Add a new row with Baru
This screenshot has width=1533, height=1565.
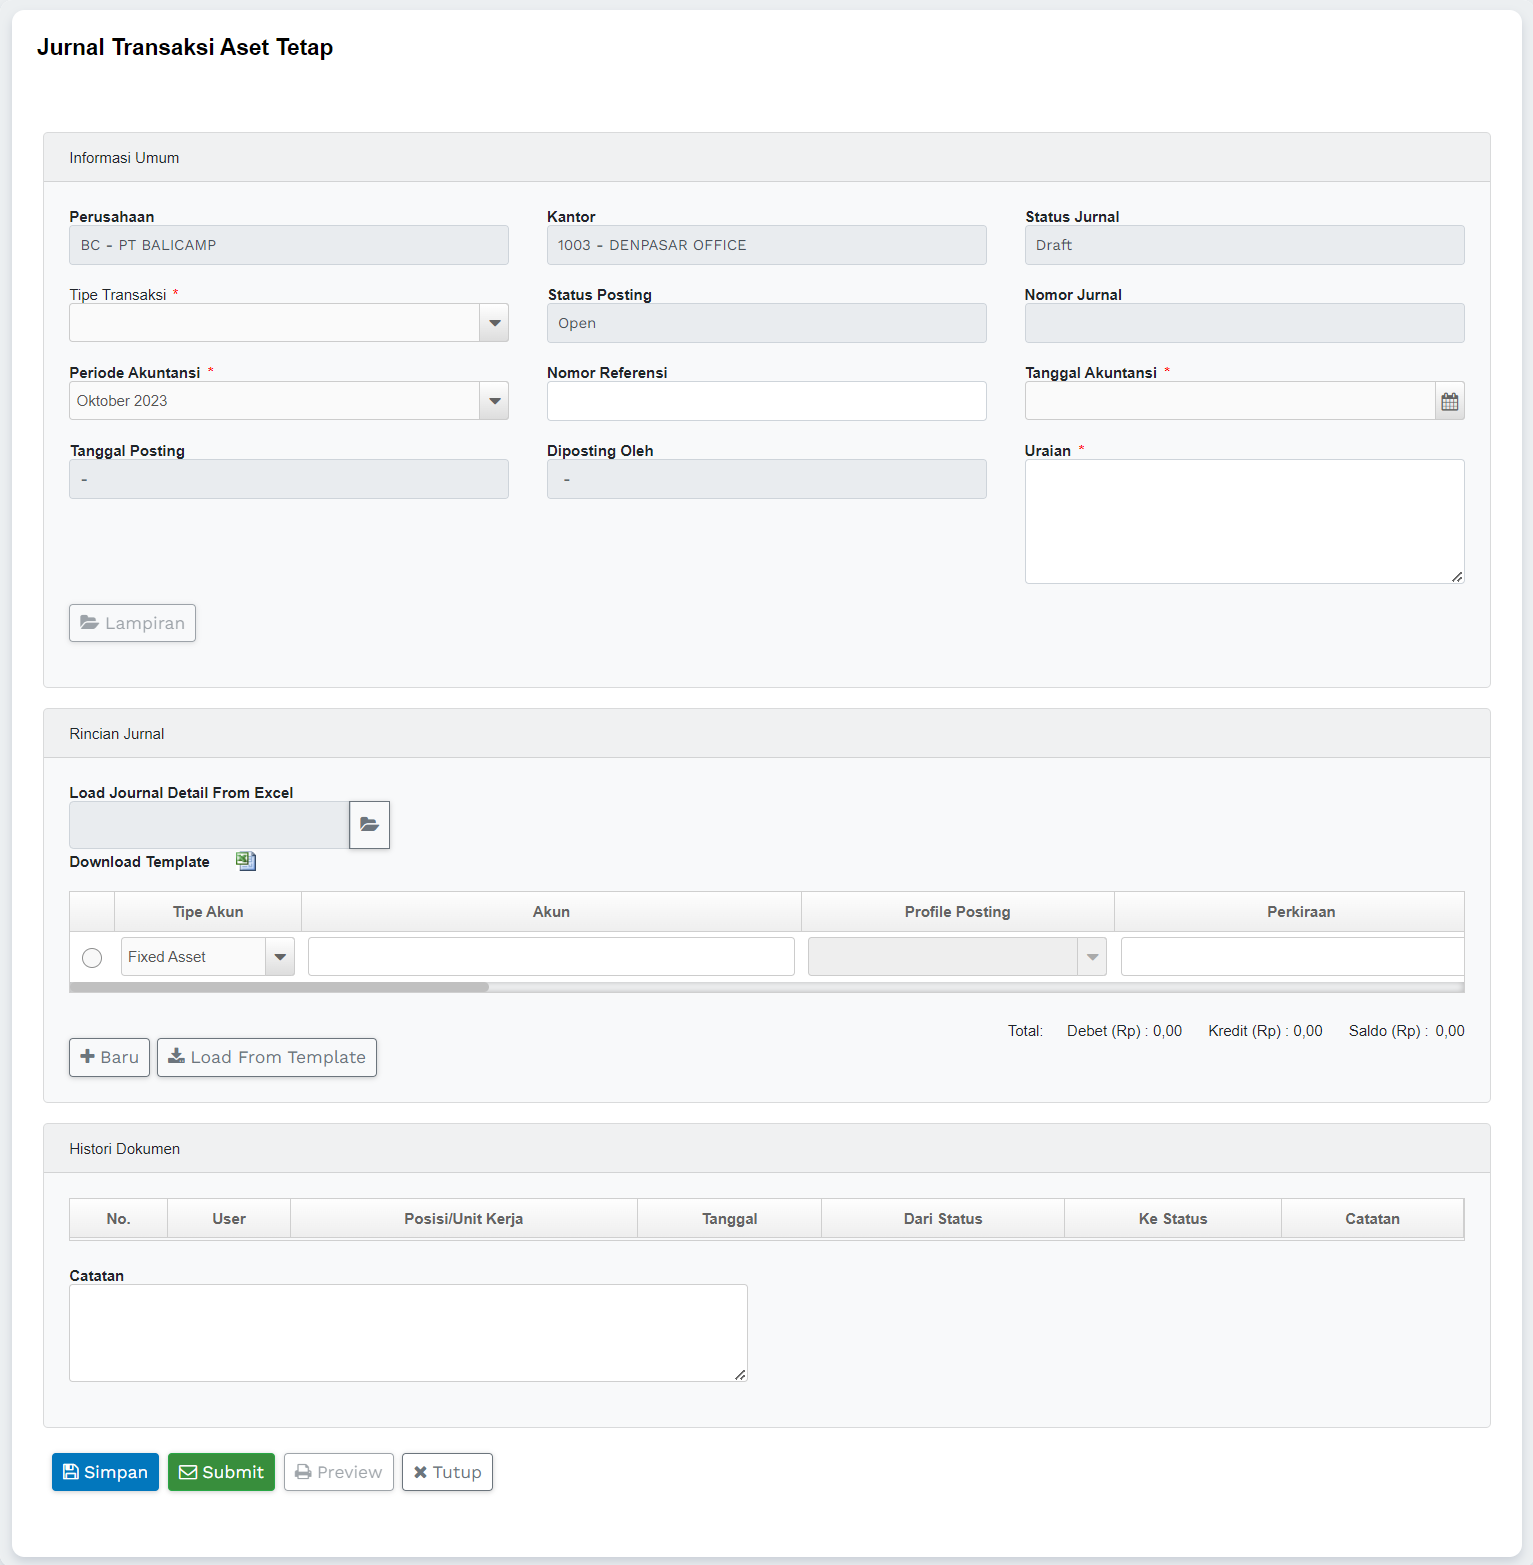(x=109, y=1057)
